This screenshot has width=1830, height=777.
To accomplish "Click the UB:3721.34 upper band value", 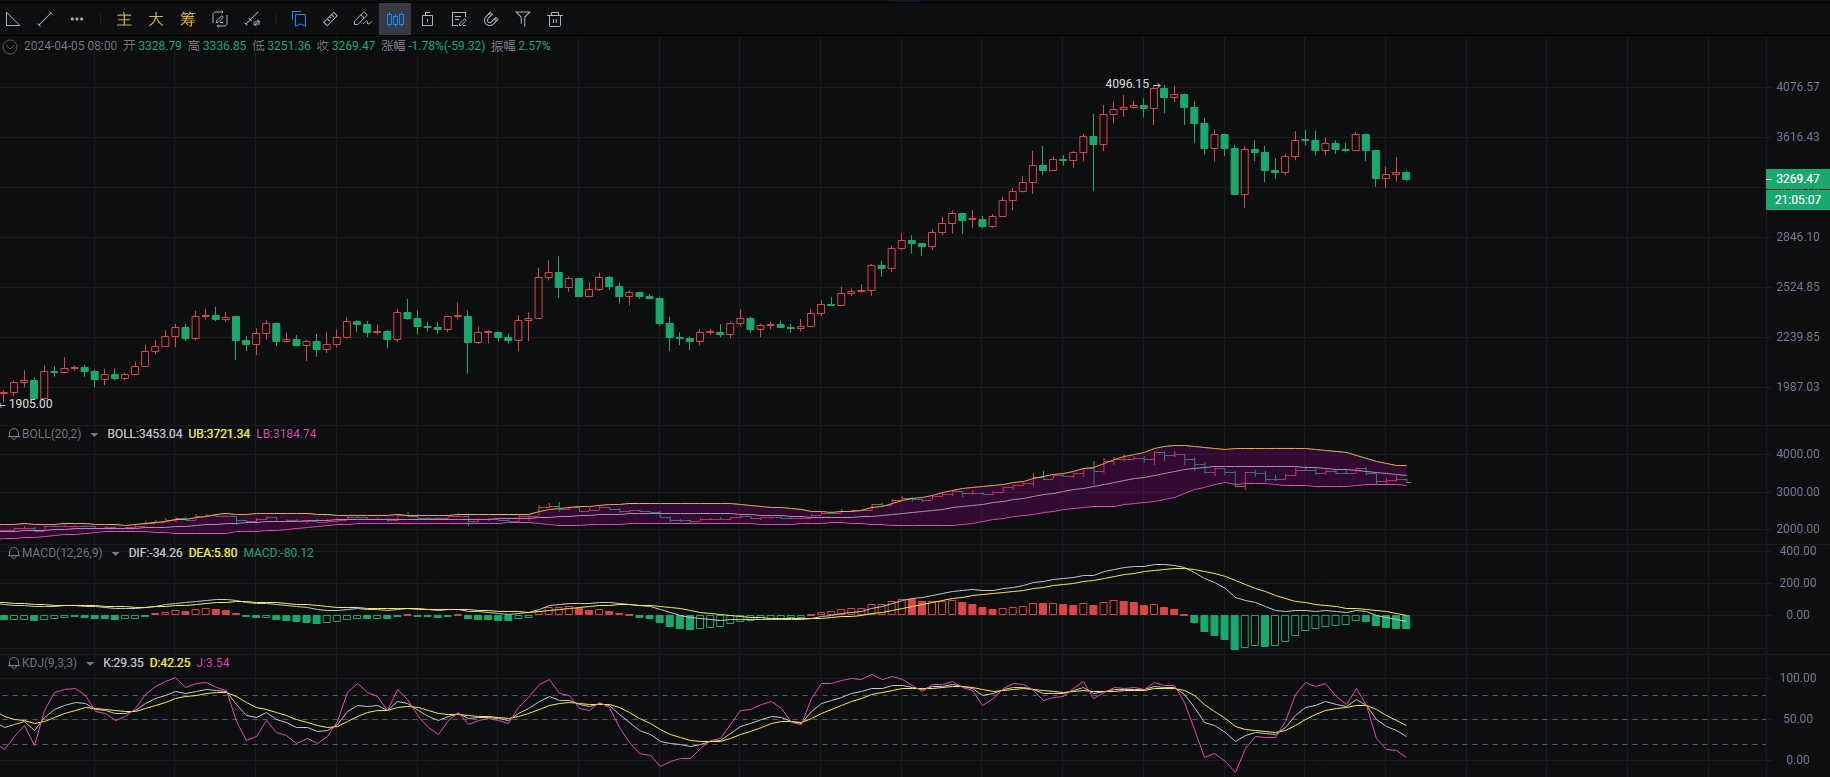I will click(x=219, y=434).
